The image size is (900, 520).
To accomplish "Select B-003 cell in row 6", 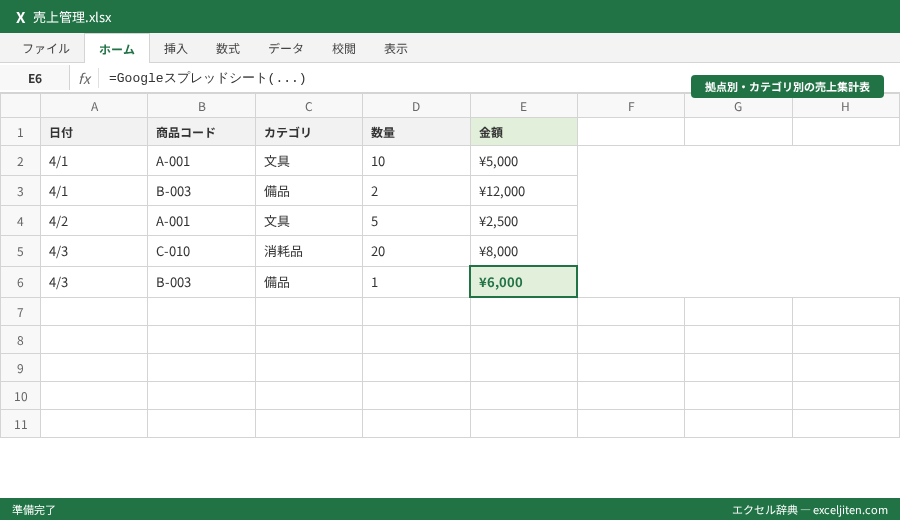I will click(201, 282).
